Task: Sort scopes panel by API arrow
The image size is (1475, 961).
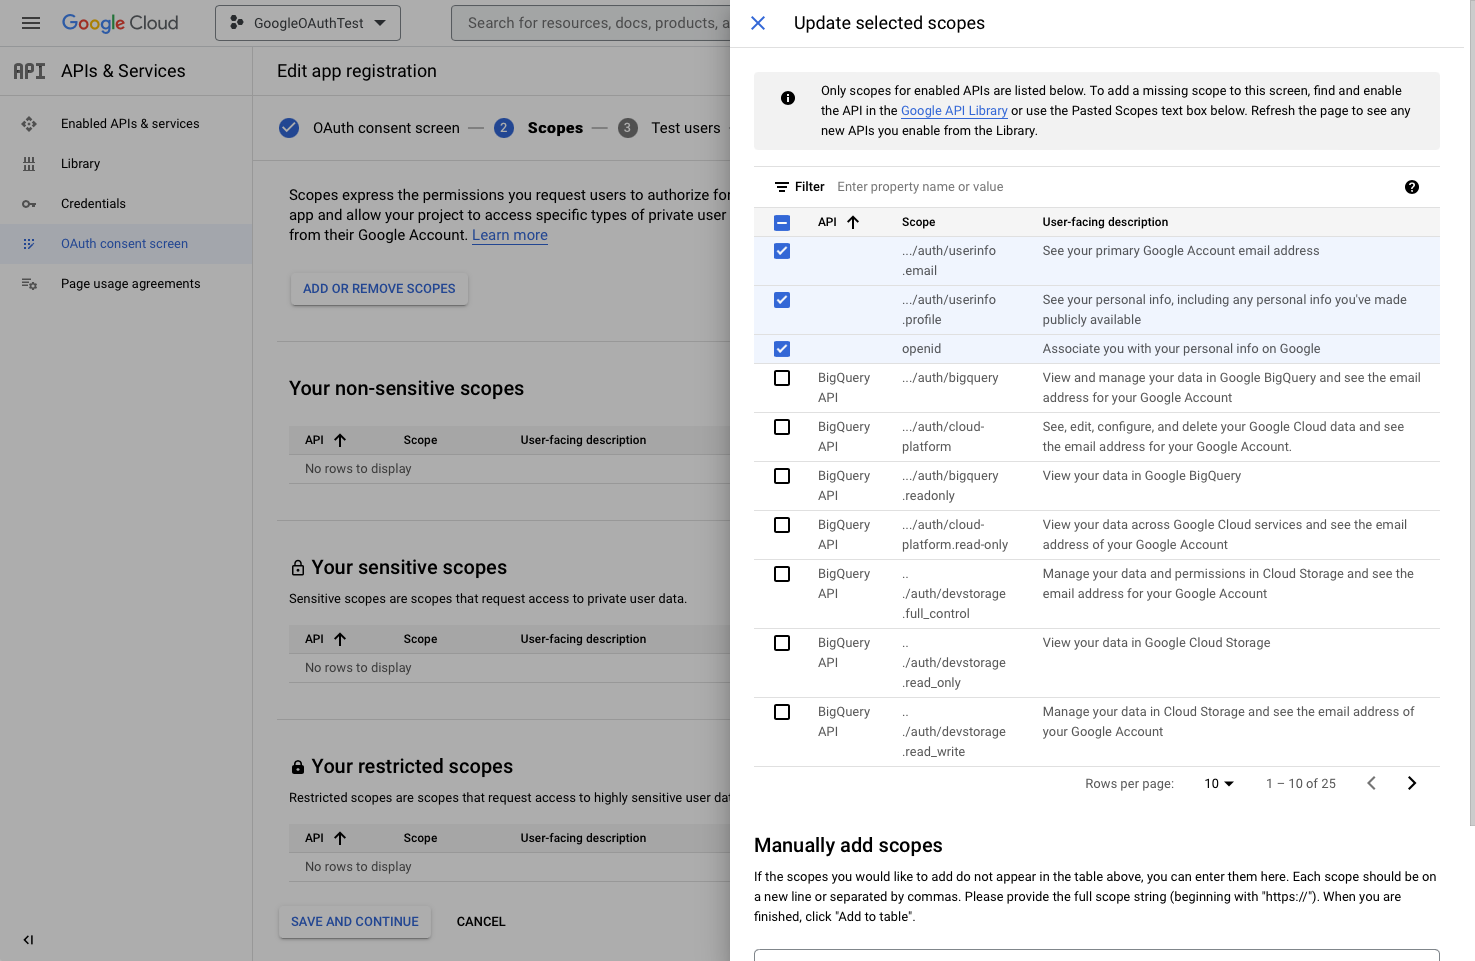Action: pyautogui.click(x=853, y=222)
